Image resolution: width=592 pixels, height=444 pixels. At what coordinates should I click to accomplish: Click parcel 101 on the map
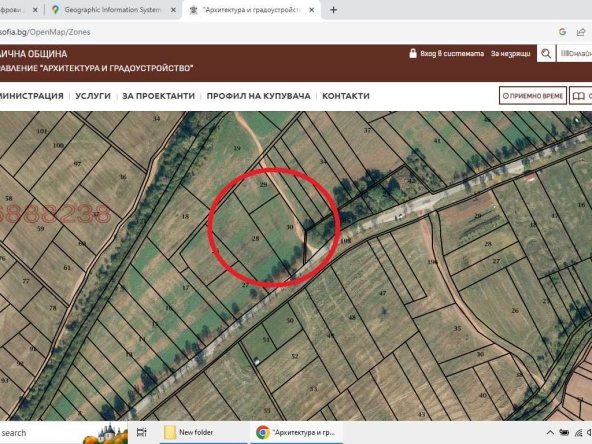pos(42,131)
